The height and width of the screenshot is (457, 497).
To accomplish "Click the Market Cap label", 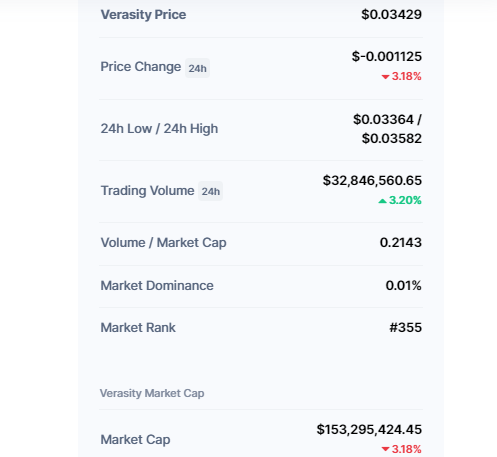I will point(135,440).
